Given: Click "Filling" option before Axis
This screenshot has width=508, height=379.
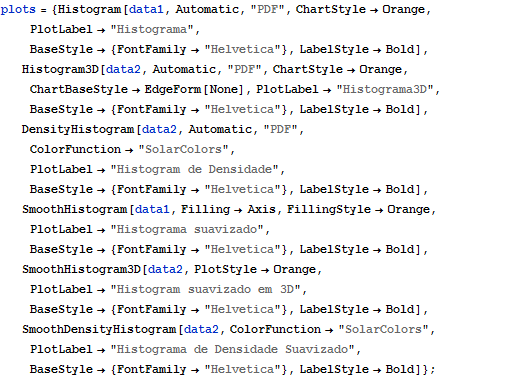Looking at the screenshot, I should tap(206, 209).
